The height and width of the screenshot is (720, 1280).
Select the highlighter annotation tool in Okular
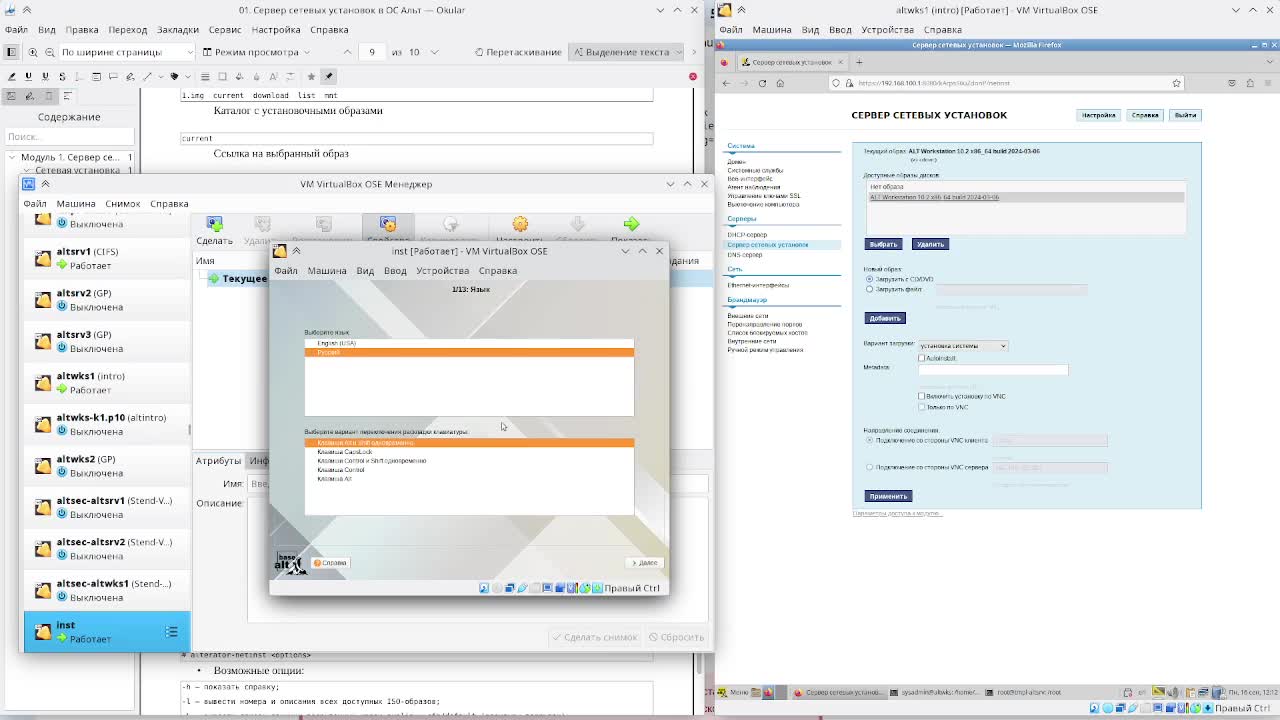pyautogui.click(x=11, y=76)
